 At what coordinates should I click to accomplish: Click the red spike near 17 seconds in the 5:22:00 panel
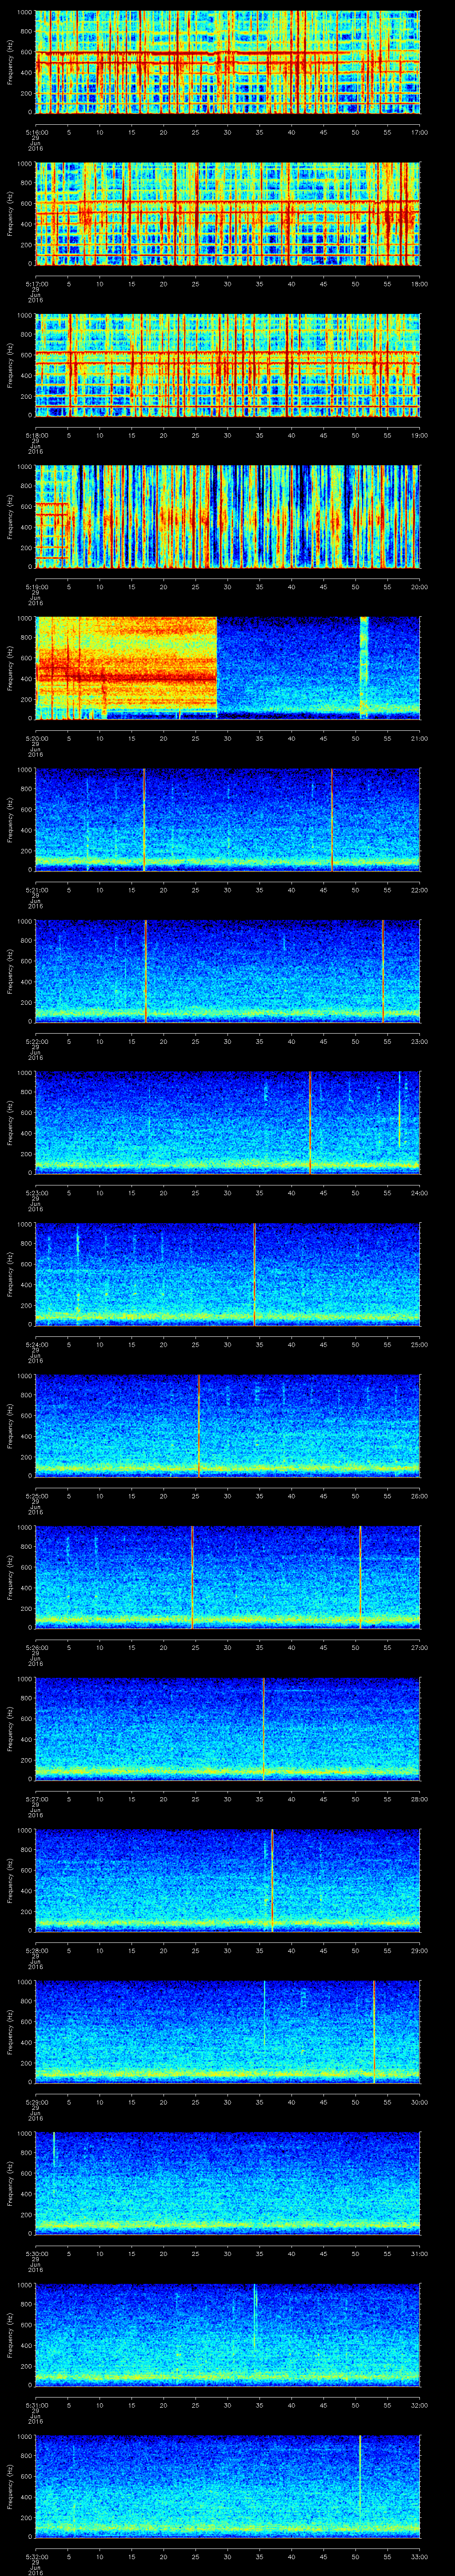tap(146, 971)
